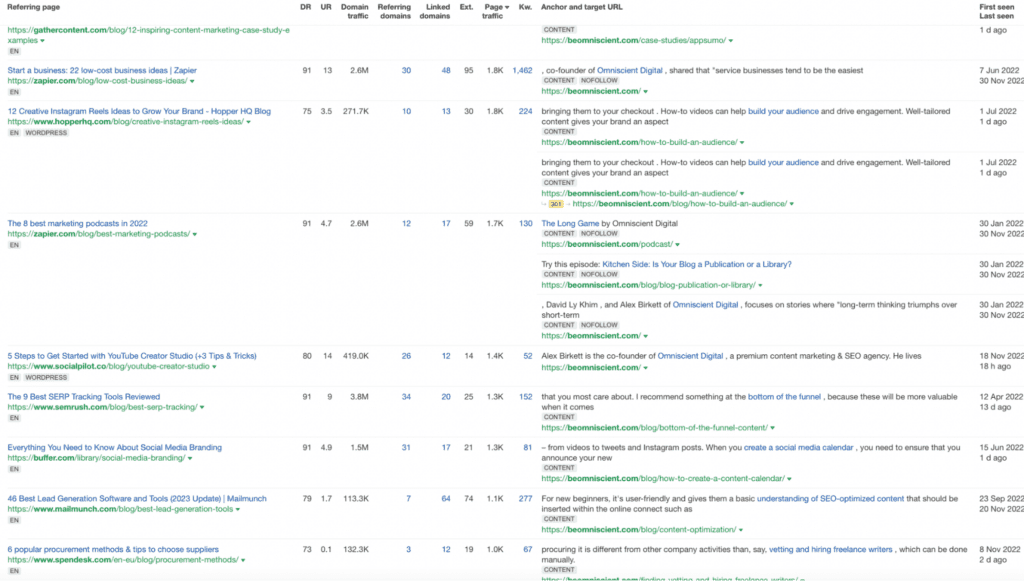View the 26 referring domains for SocialPilot page
This screenshot has width=1024, height=581.
(x=406, y=356)
